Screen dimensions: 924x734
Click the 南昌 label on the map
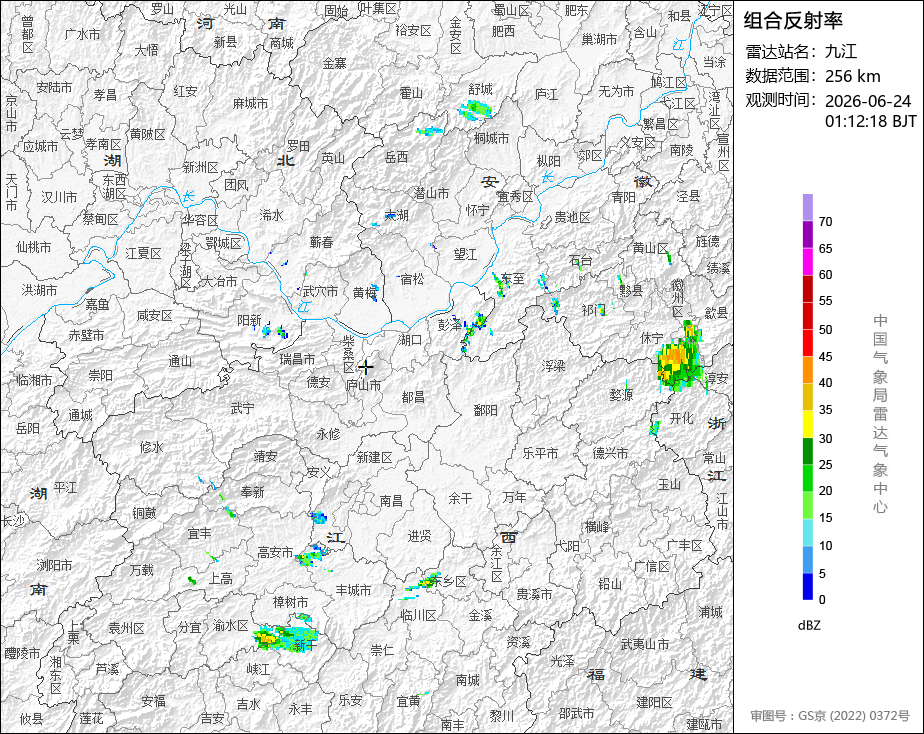391,501
